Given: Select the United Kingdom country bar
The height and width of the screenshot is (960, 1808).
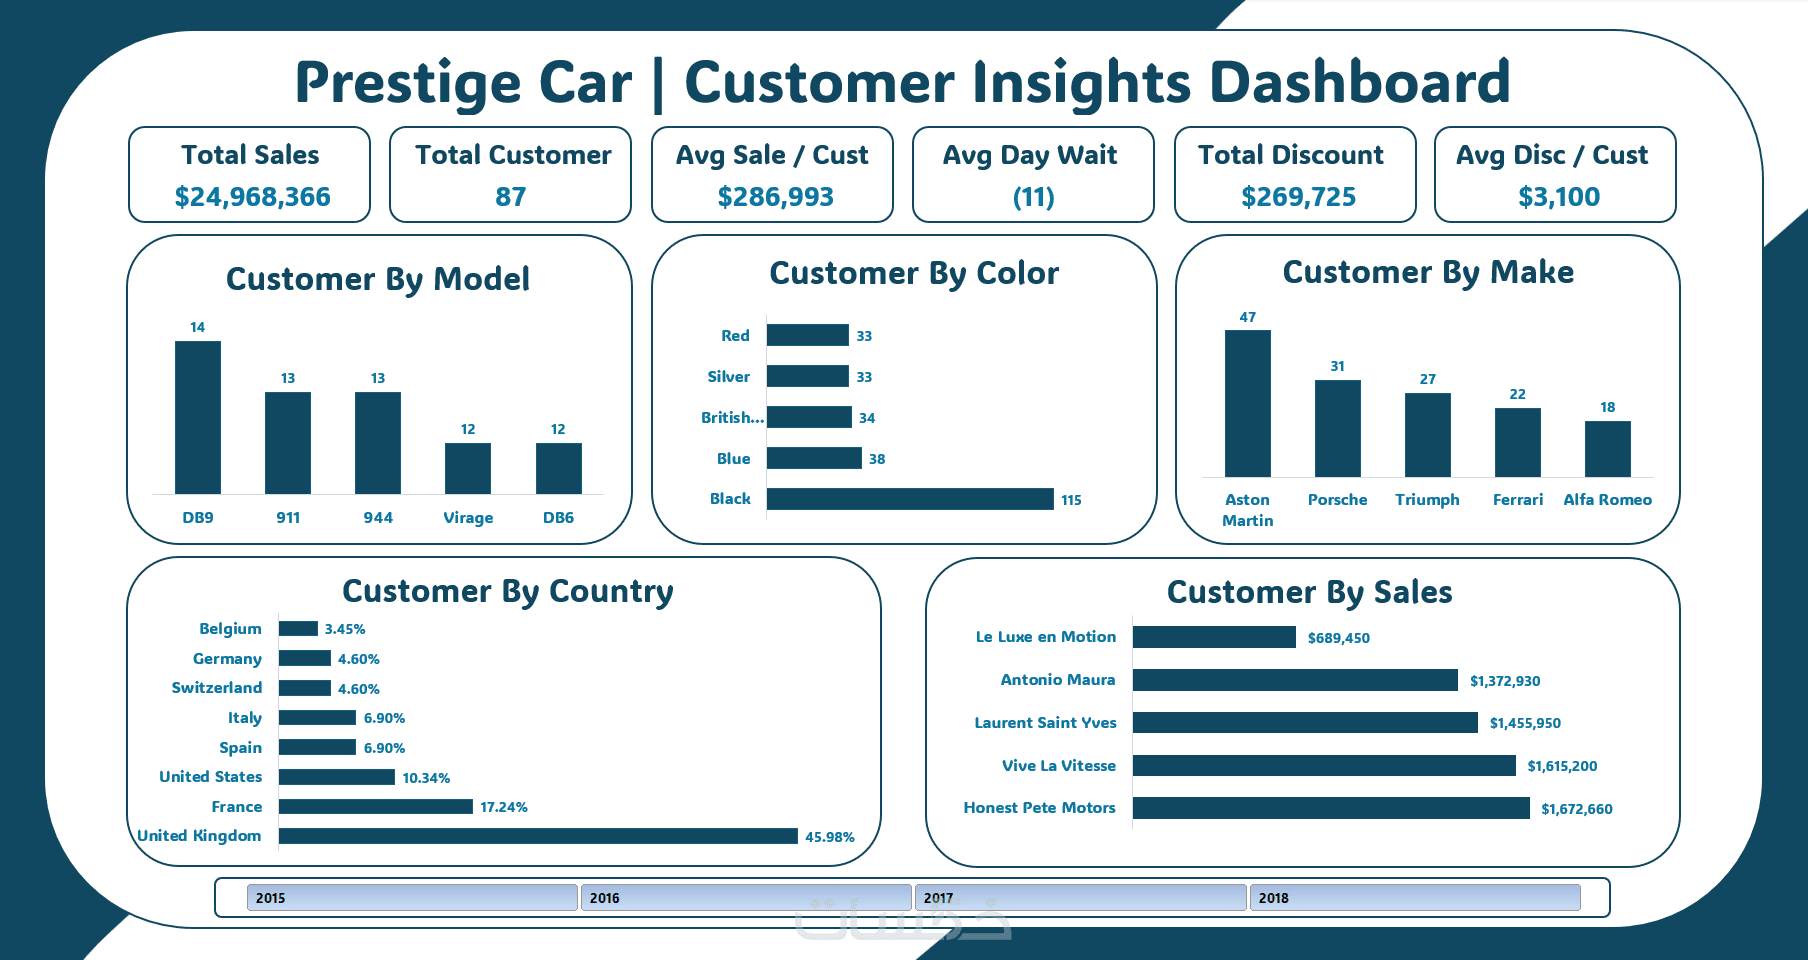Looking at the screenshot, I should [538, 836].
